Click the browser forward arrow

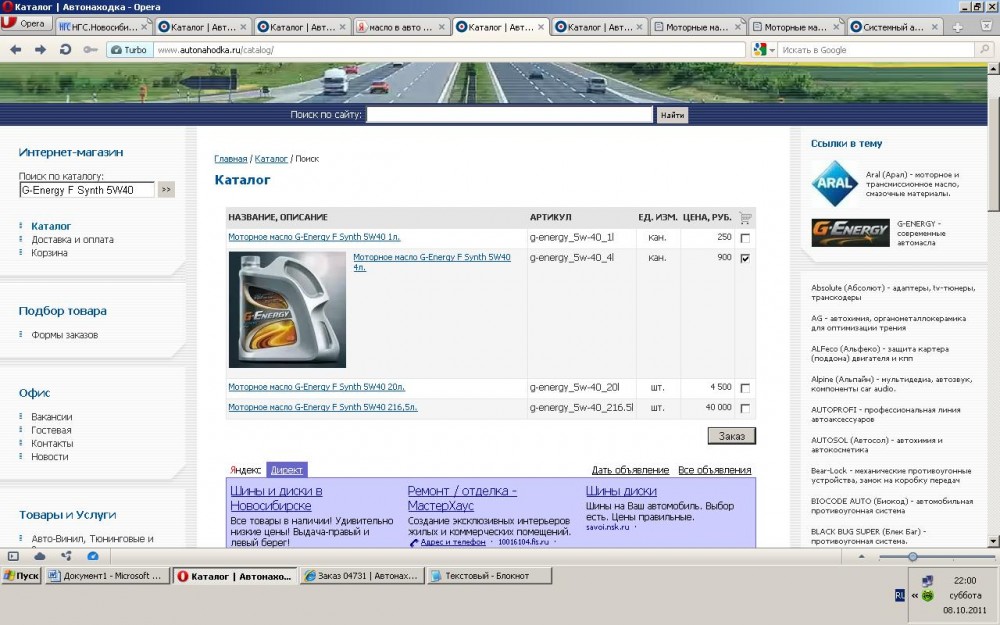click(40, 50)
